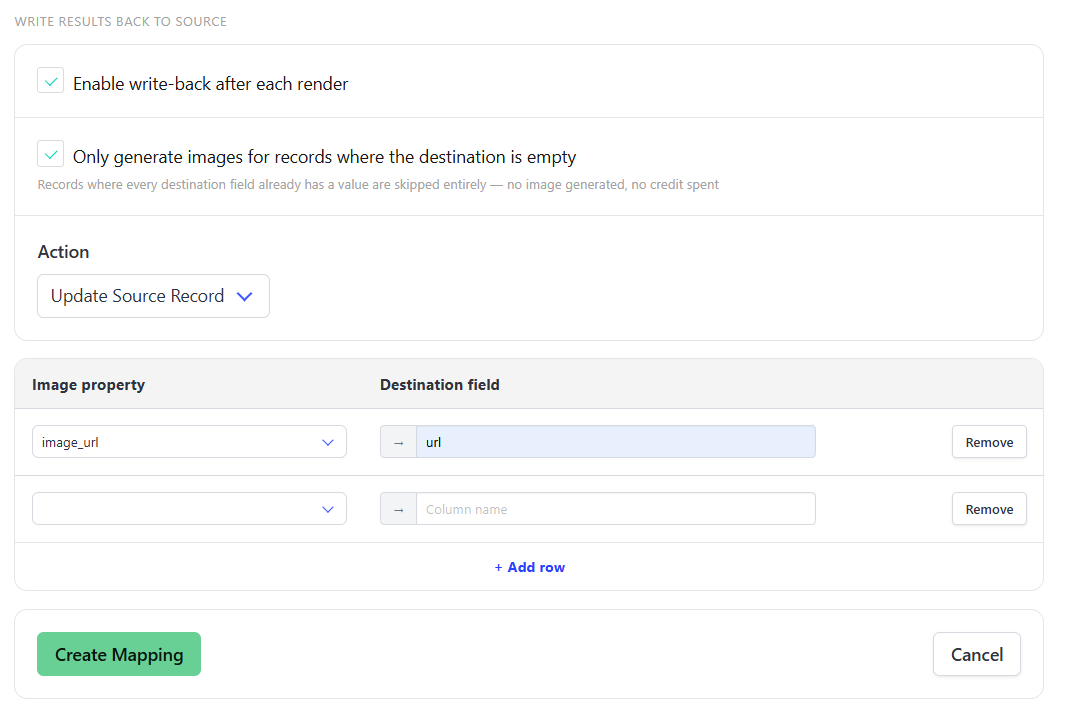Open the image_url property dropdown
The width and height of the screenshot is (1072, 714).
(x=189, y=442)
